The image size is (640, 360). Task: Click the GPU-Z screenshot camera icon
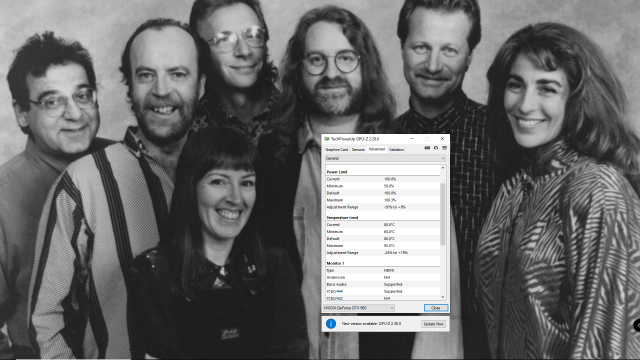tap(427, 148)
